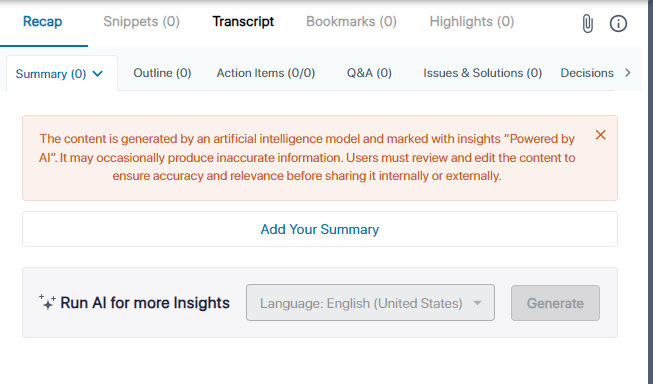This screenshot has height=384, width=653.
Task: Open Issues & Solutions sub-tab
Action: [483, 73]
